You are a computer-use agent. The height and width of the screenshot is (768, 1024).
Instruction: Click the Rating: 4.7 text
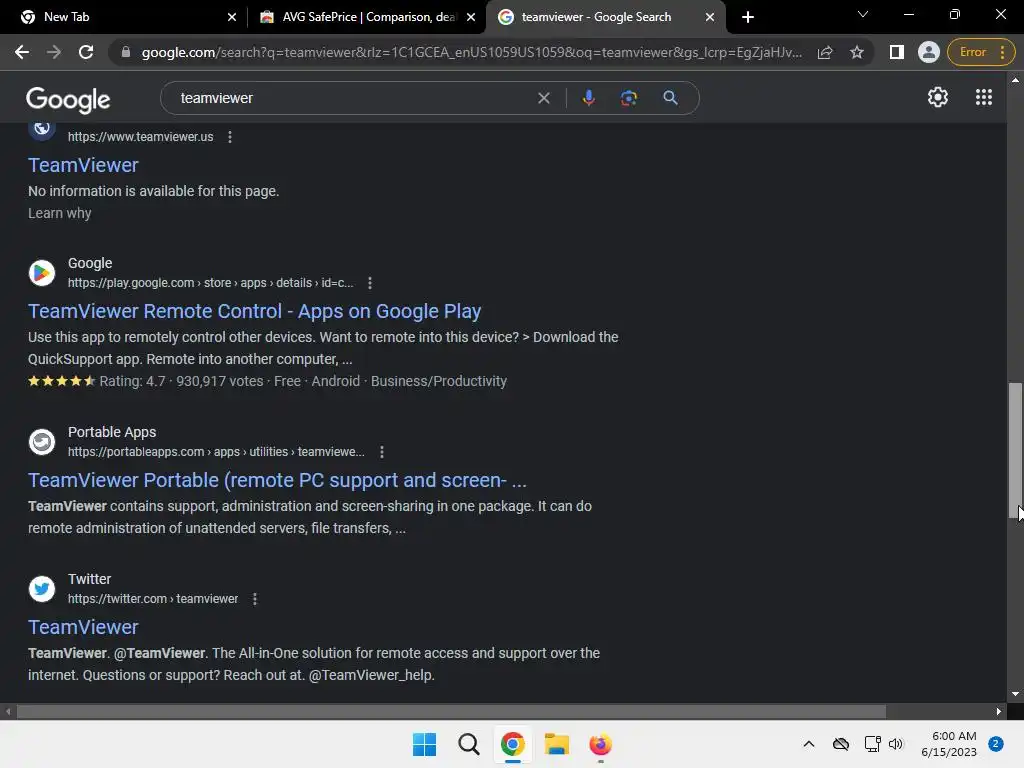tap(133, 381)
